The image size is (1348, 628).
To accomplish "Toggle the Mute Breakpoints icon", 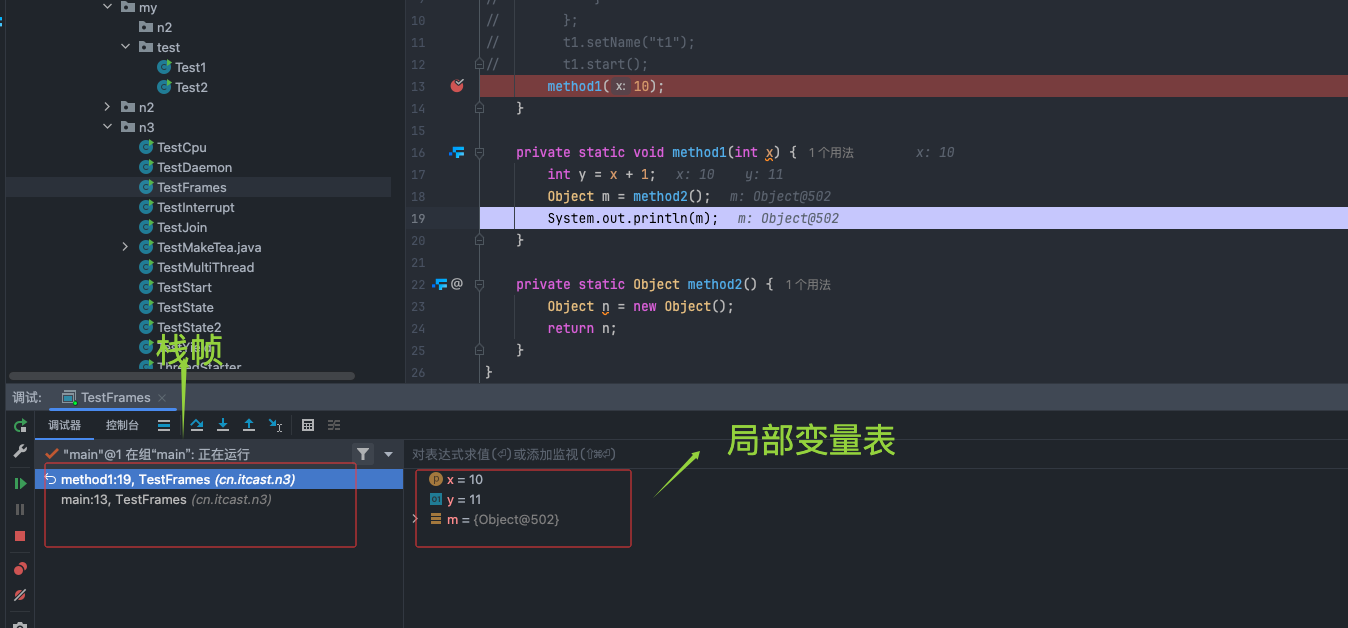I will [20, 595].
